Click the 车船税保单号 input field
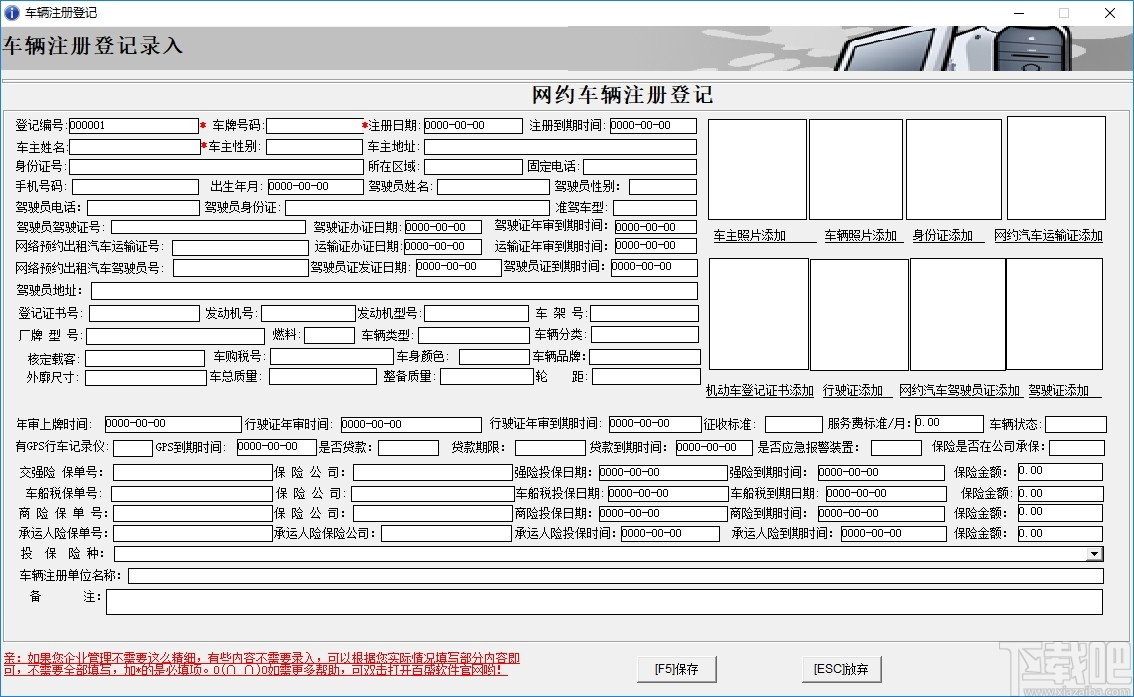The height and width of the screenshot is (697, 1134). (x=192, y=494)
